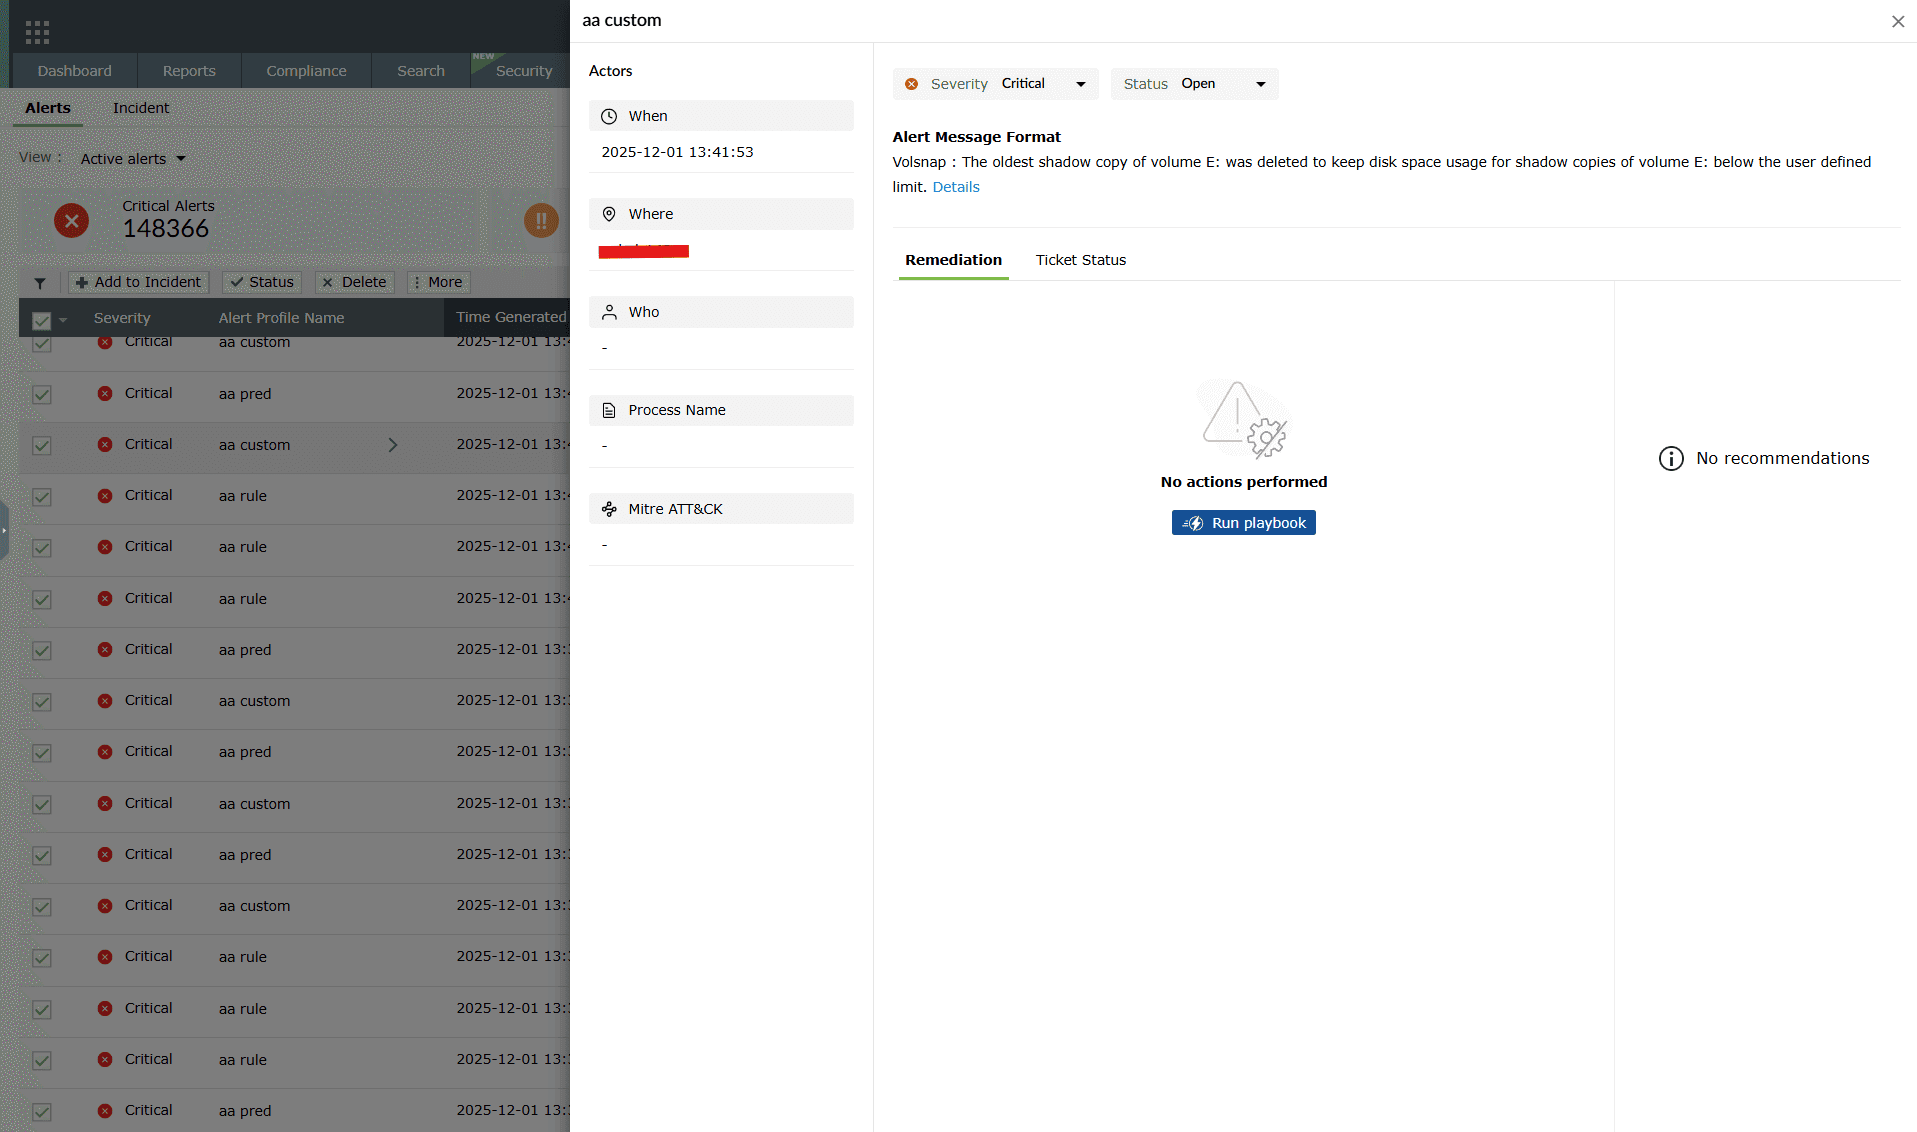1917x1132 pixels.
Task: Click the clock icon next to When
Action: click(x=609, y=115)
